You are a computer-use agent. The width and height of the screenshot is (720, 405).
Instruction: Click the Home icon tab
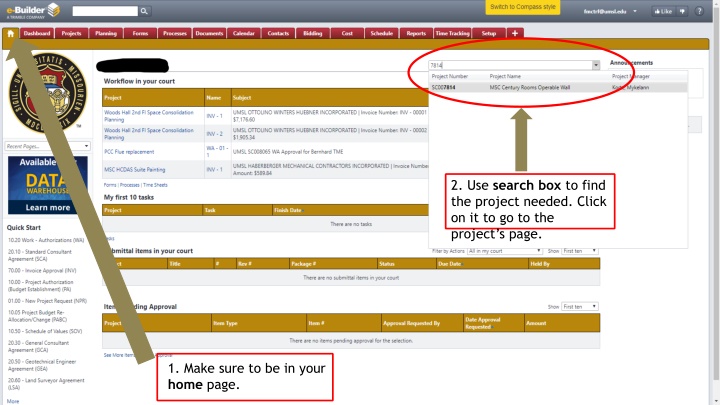coord(10,33)
